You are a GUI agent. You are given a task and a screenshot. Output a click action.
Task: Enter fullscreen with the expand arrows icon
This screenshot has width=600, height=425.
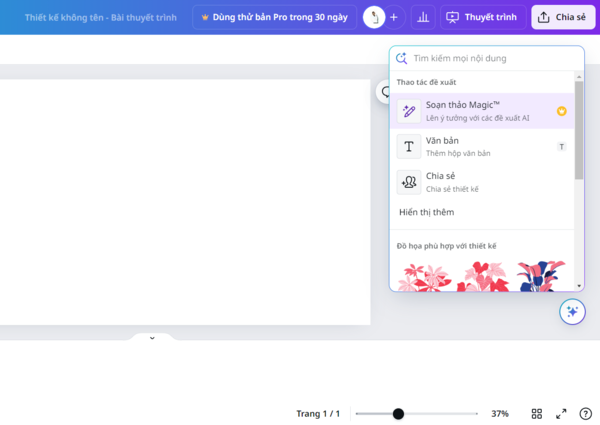pyautogui.click(x=561, y=414)
